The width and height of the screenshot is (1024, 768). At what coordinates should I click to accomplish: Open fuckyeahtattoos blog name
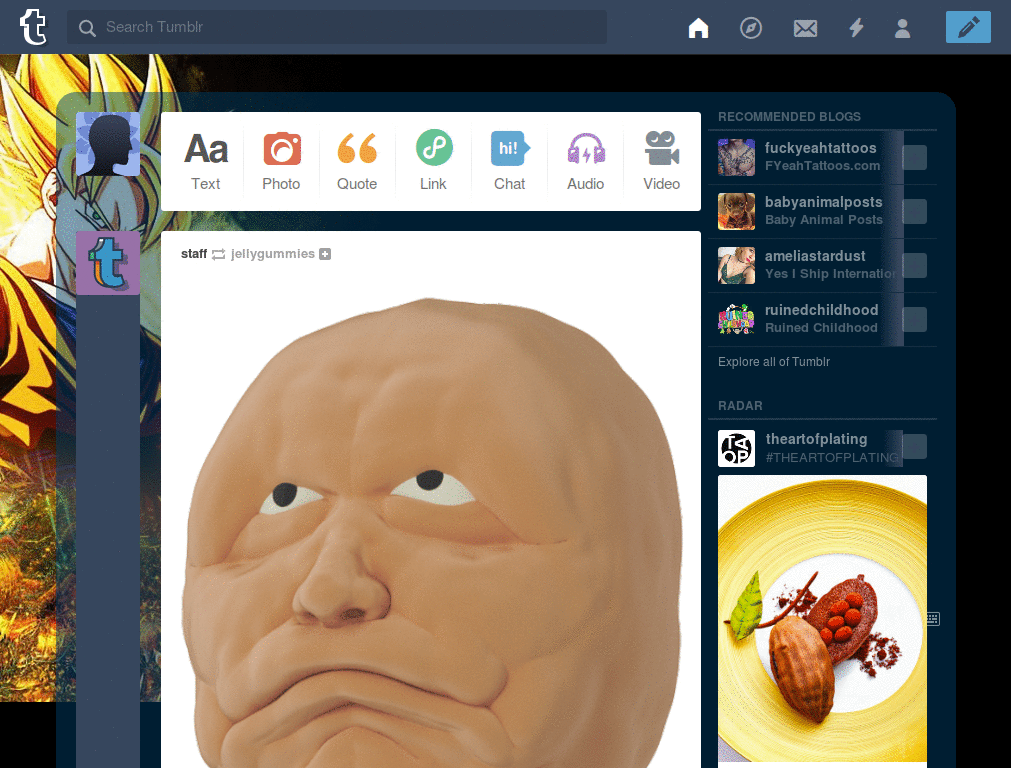[x=820, y=148]
